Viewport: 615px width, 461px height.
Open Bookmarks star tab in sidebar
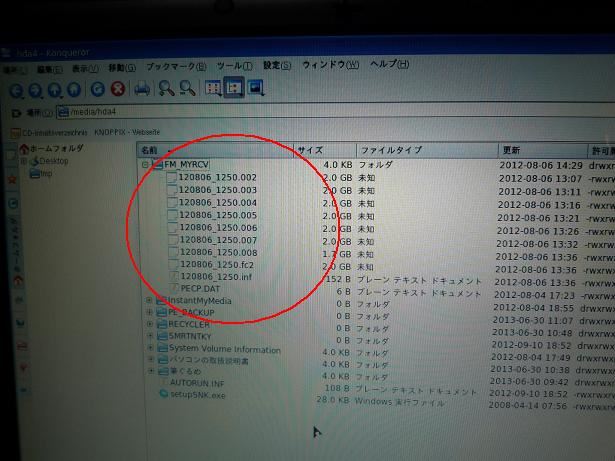(13, 180)
